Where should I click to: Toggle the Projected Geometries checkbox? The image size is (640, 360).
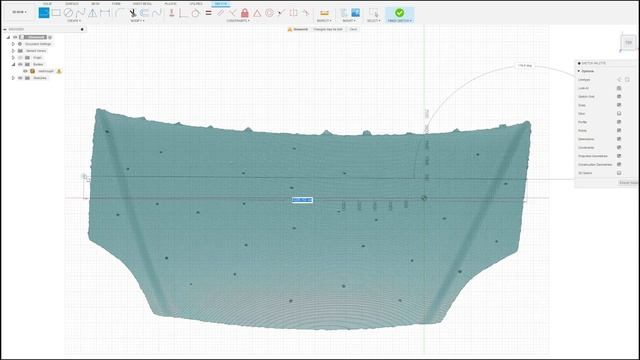(x=619, y=156)
